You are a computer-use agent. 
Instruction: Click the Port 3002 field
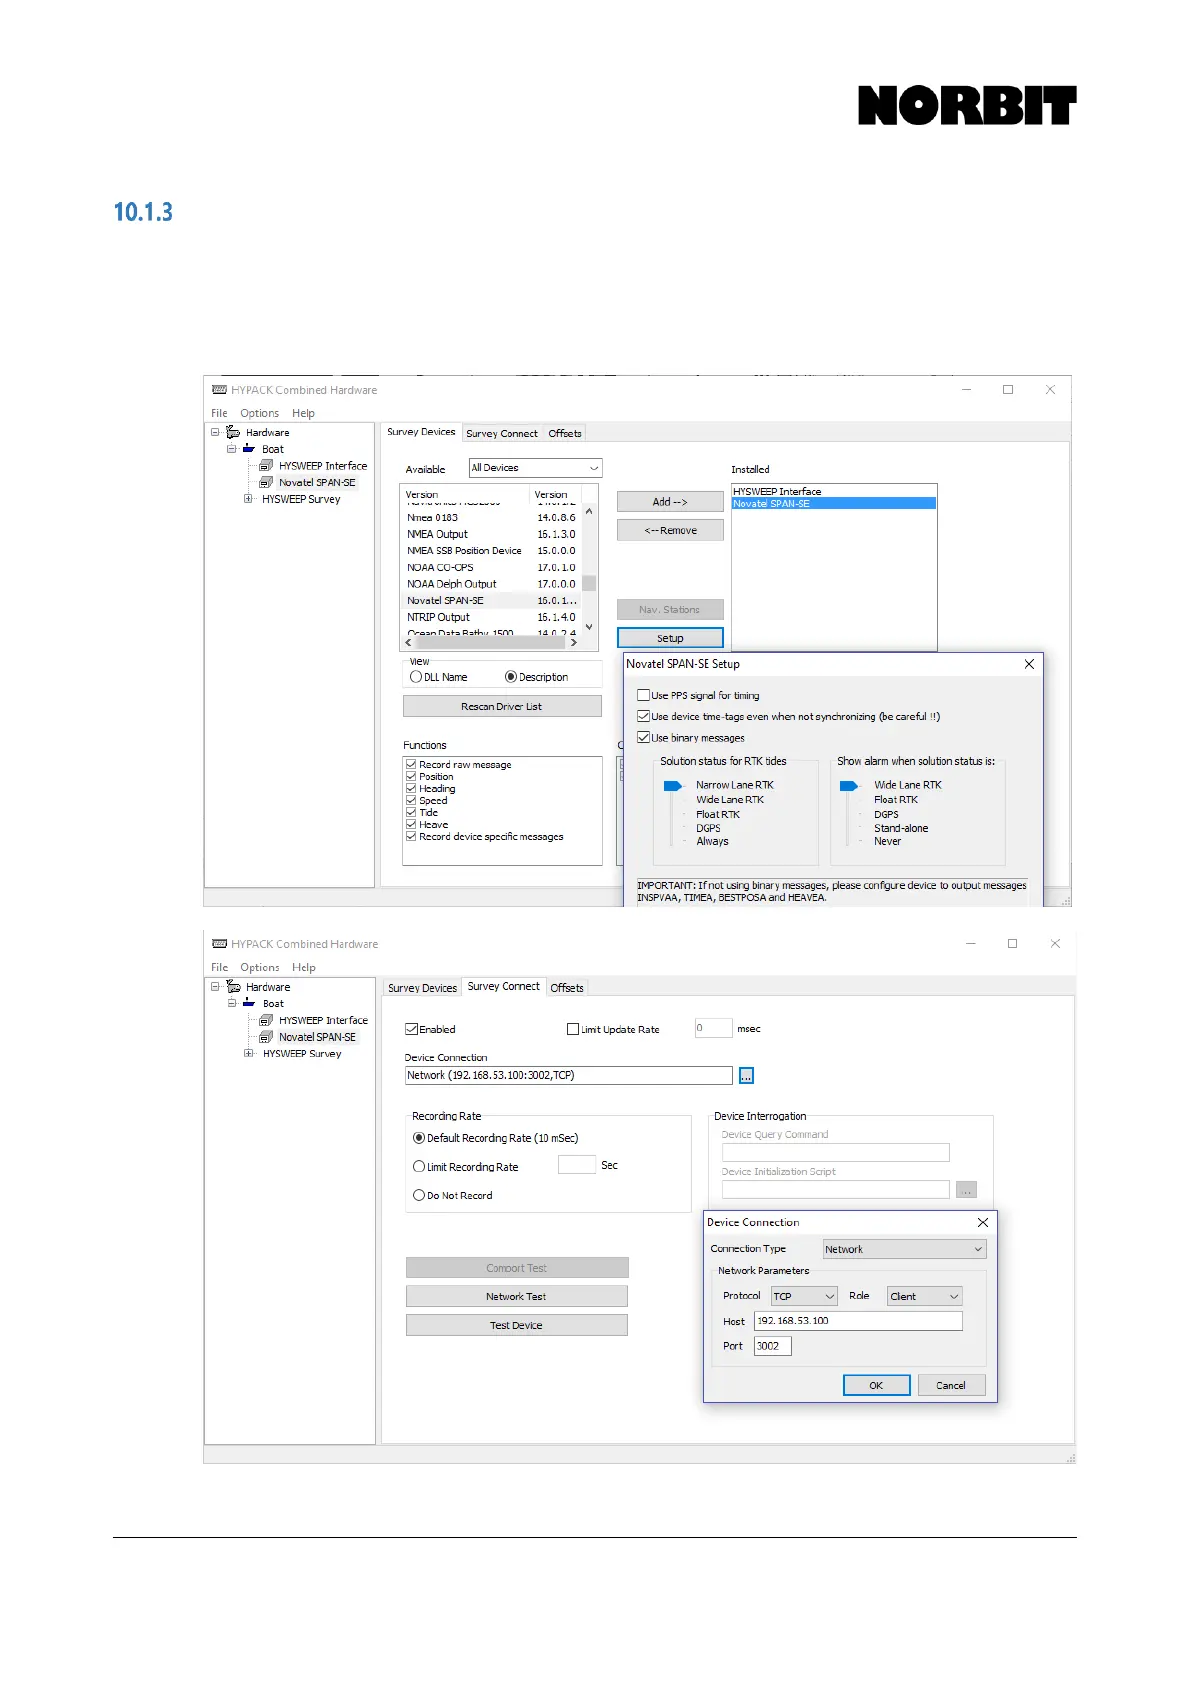(772, 1346)
